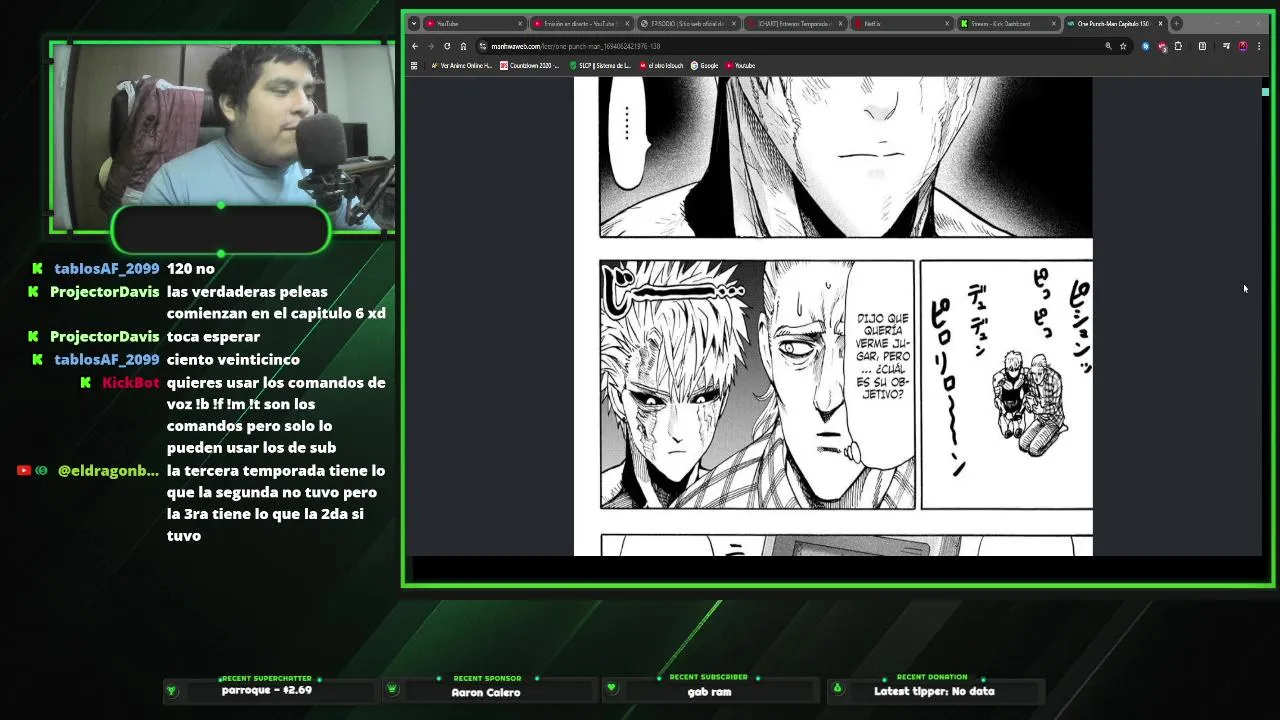This screenshot has height=720, width=1280.
Task: Click the icon beside Aaron Calero sponsor
Action: pos(392,689)
